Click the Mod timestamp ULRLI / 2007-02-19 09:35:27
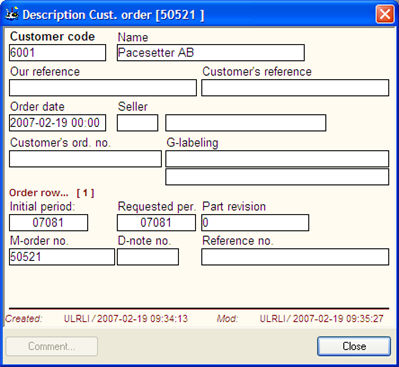 click(x=321, y=319)
